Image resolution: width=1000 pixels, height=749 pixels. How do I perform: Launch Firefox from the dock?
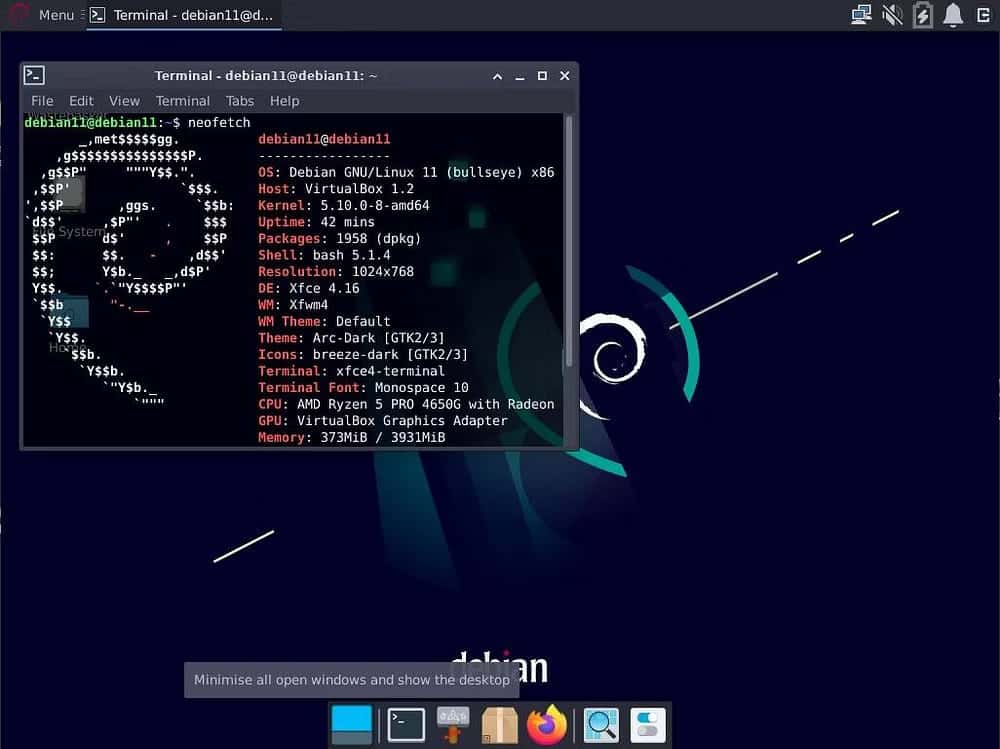point(547,725)
